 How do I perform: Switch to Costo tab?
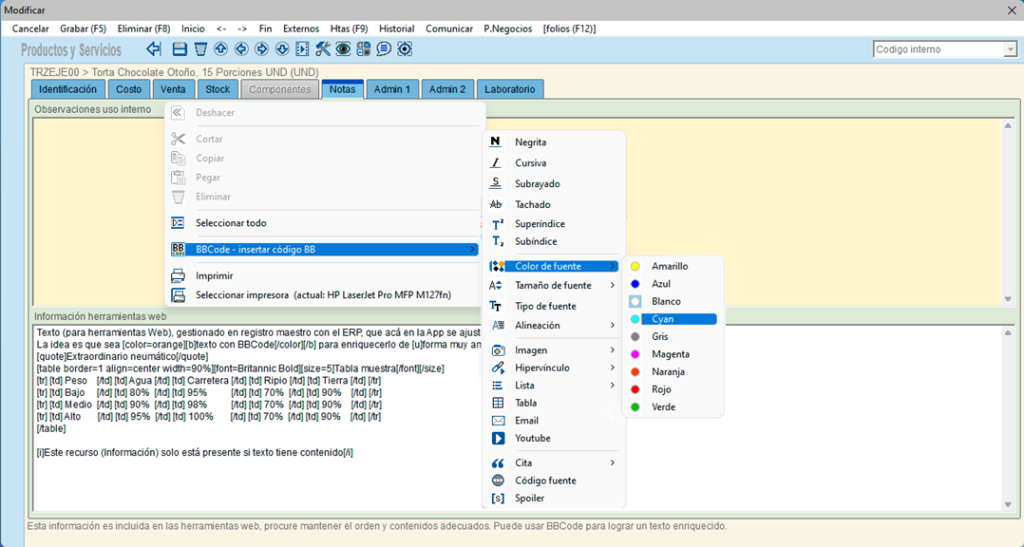(129, 89)
